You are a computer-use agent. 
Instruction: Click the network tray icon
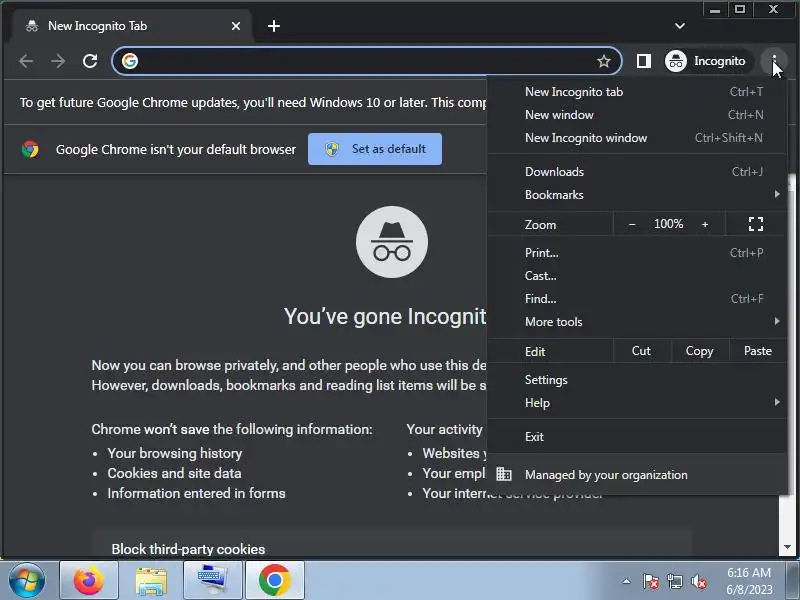click(675, 582)
